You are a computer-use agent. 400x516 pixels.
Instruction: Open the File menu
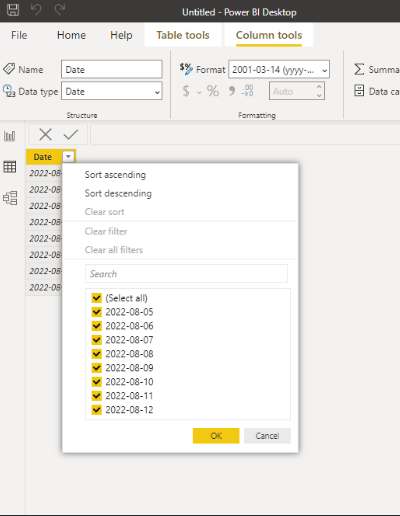click(x=19, y=35)
